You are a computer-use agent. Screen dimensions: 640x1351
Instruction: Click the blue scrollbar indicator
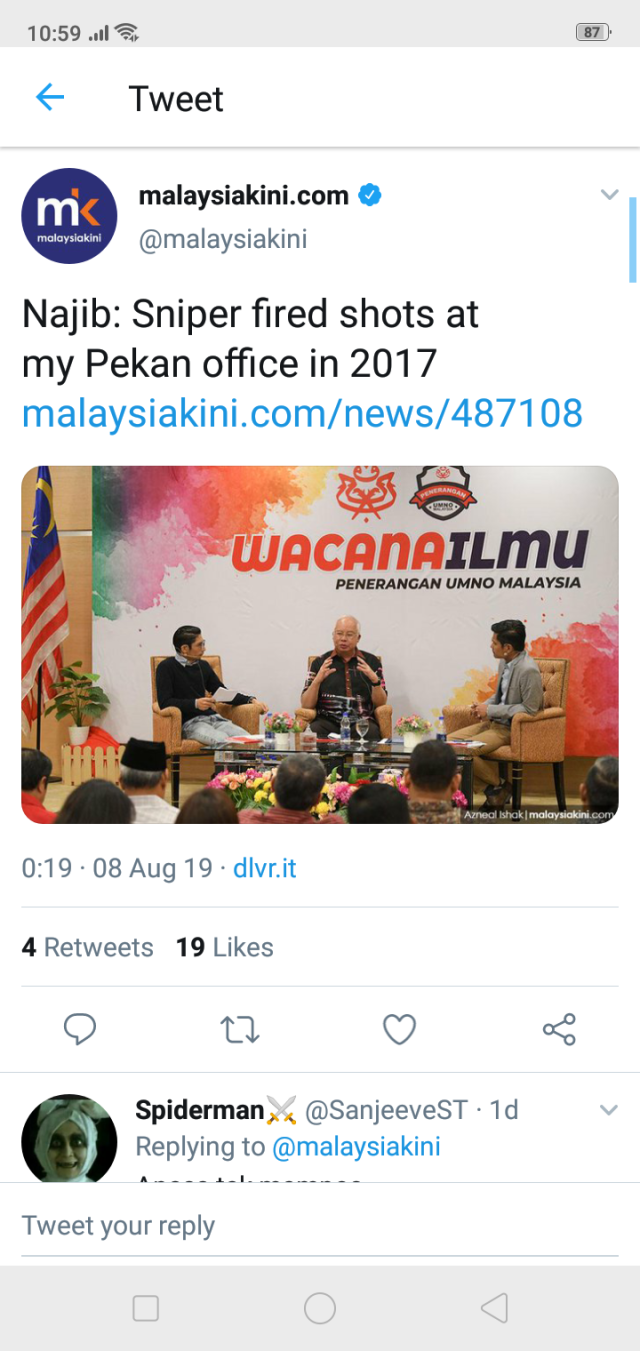[x=632, y=240]
